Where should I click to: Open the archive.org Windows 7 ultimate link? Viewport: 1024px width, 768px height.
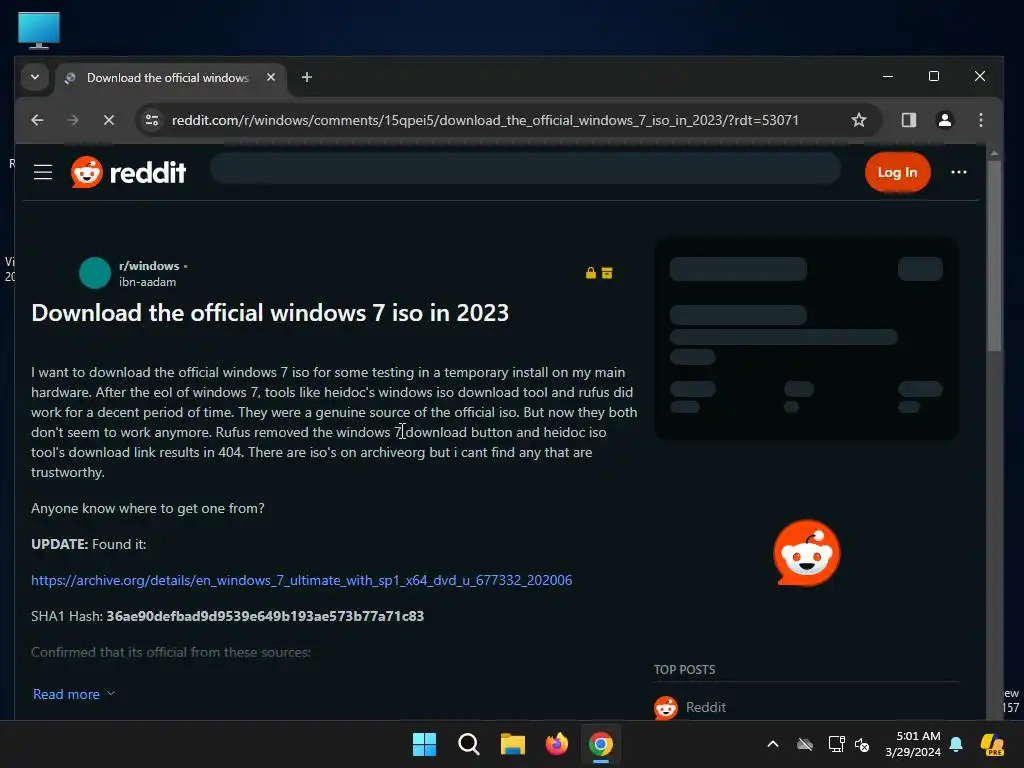(x=302, y=580)
